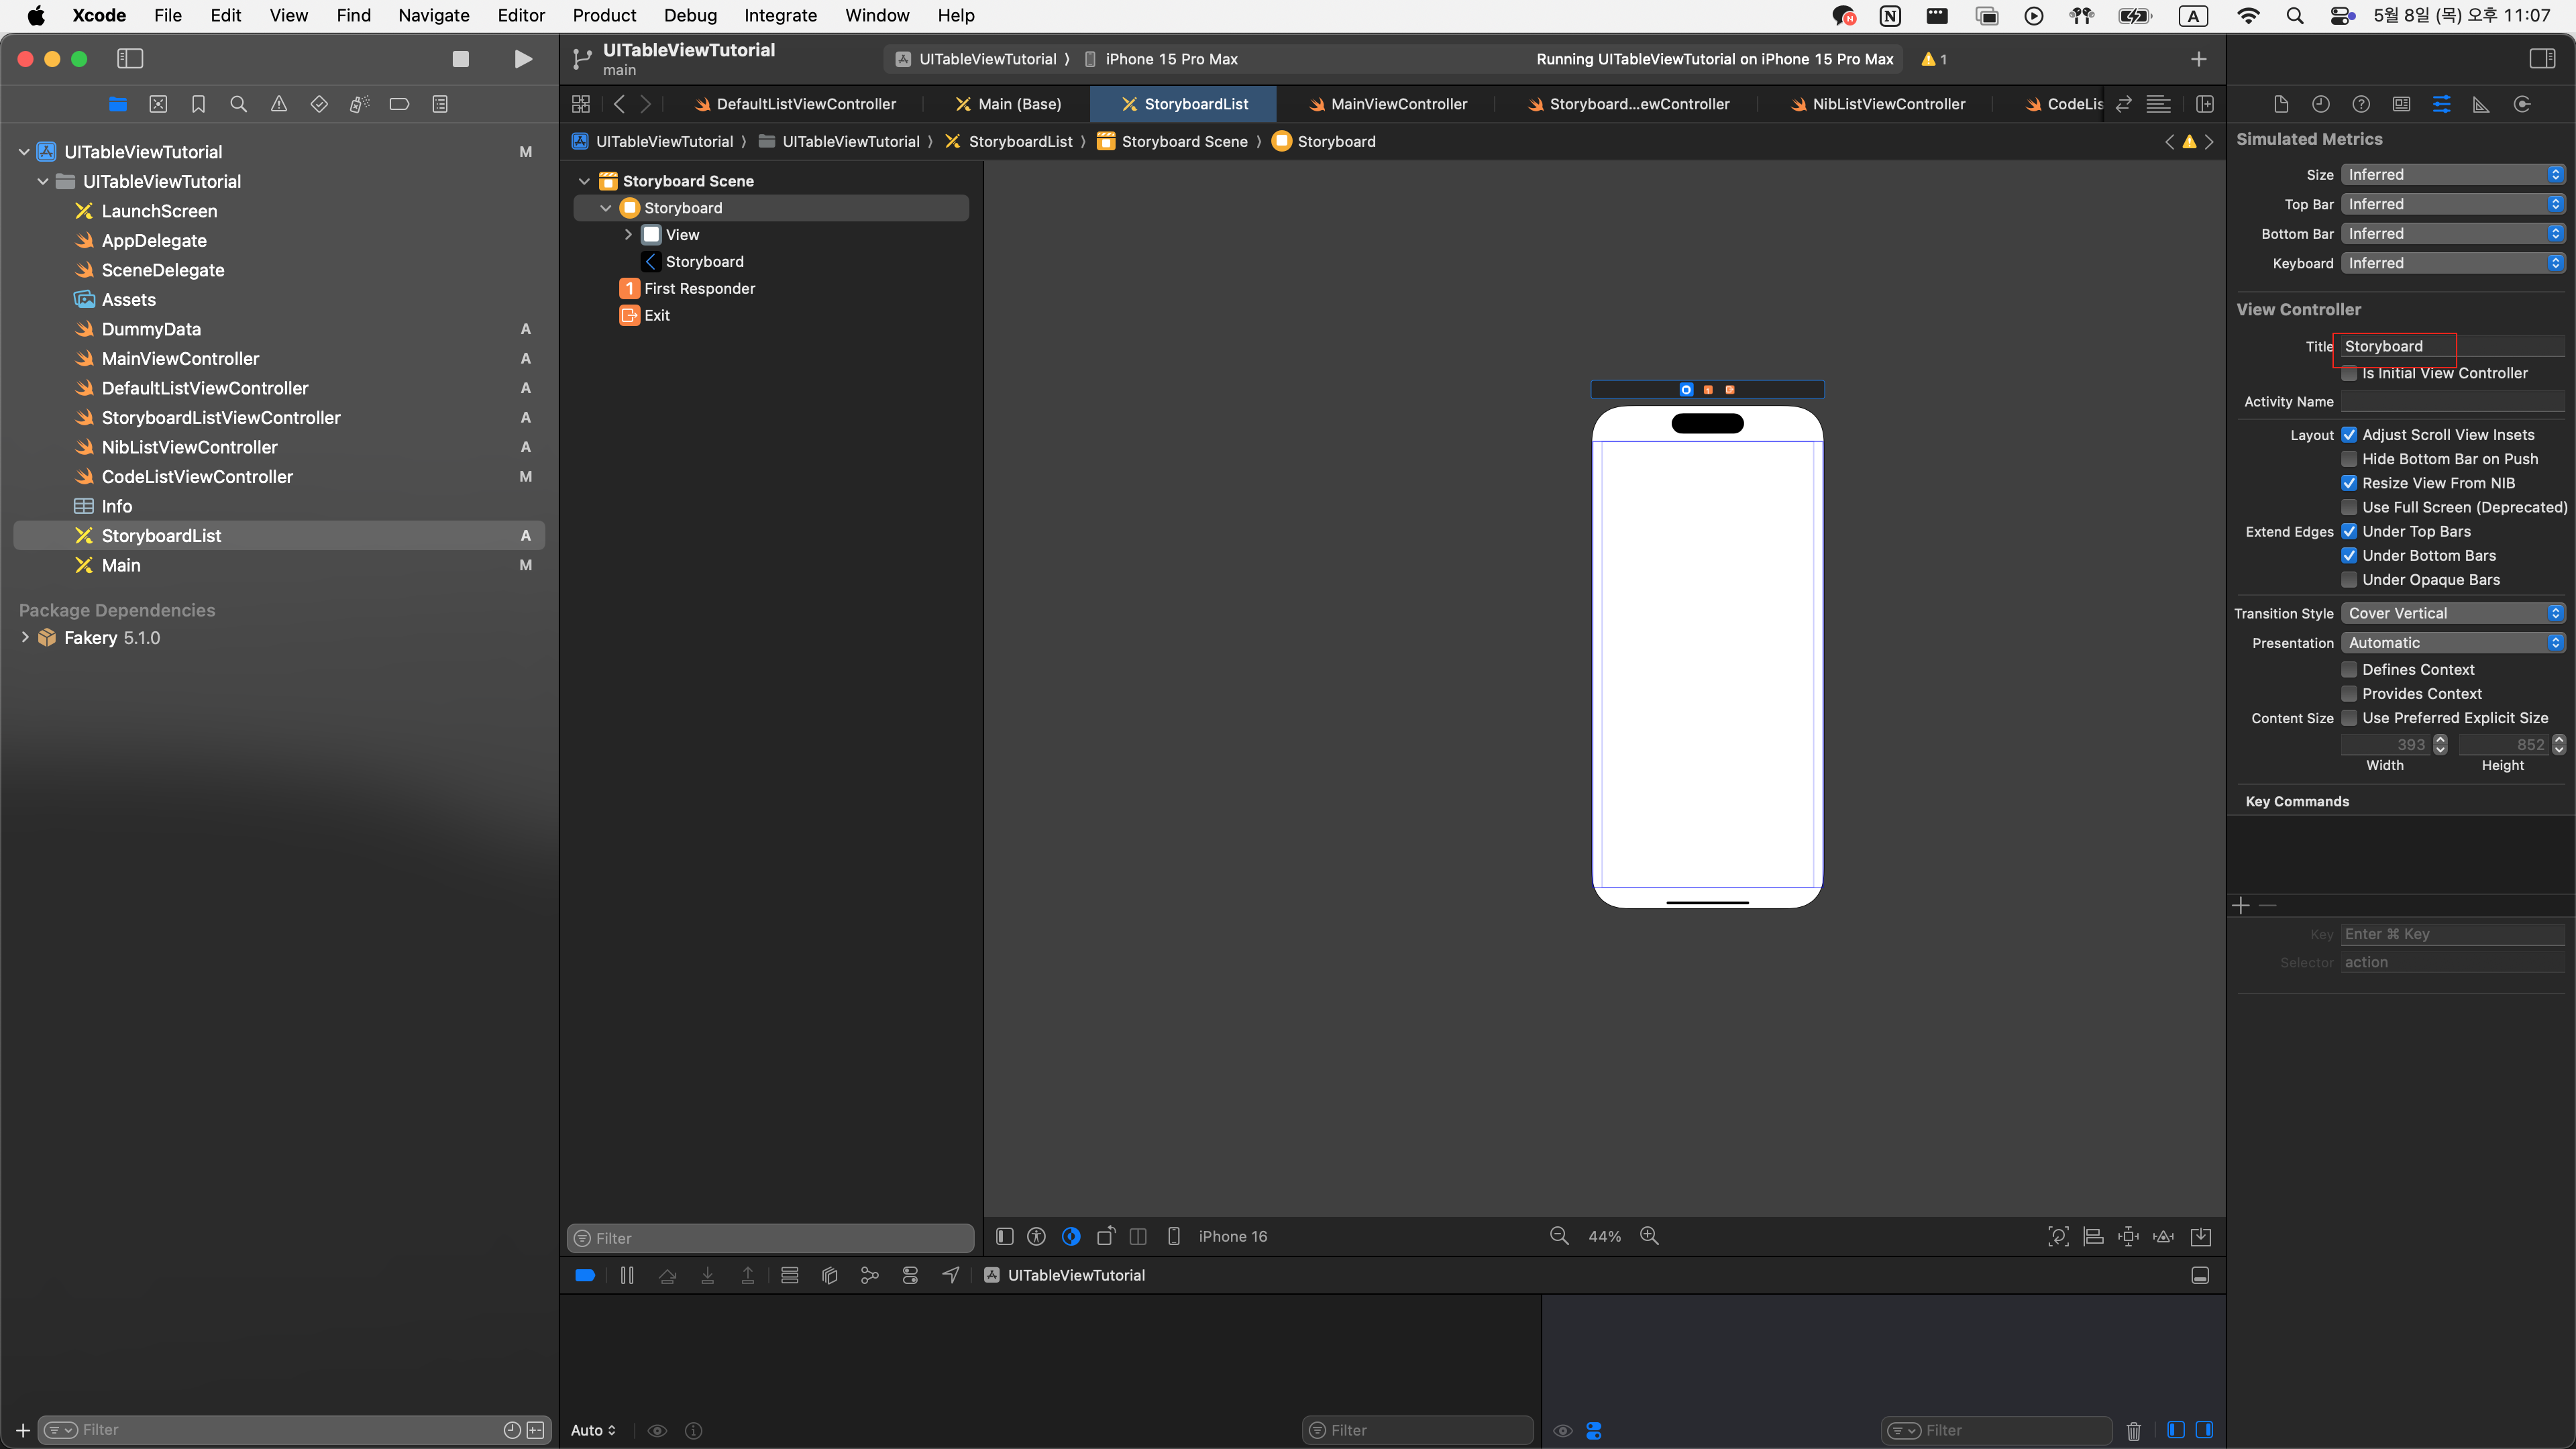Toggle Is Initial View Controller checkbox

pyautogui.click(x=2348, y=373)
